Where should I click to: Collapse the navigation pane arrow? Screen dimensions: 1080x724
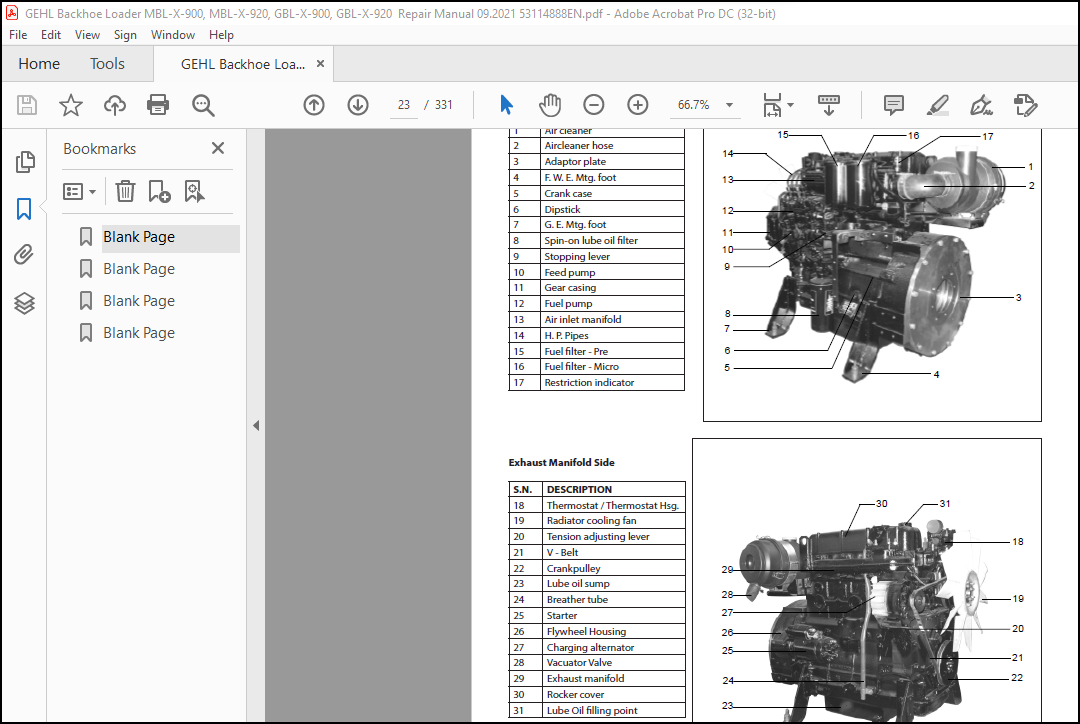256,426
